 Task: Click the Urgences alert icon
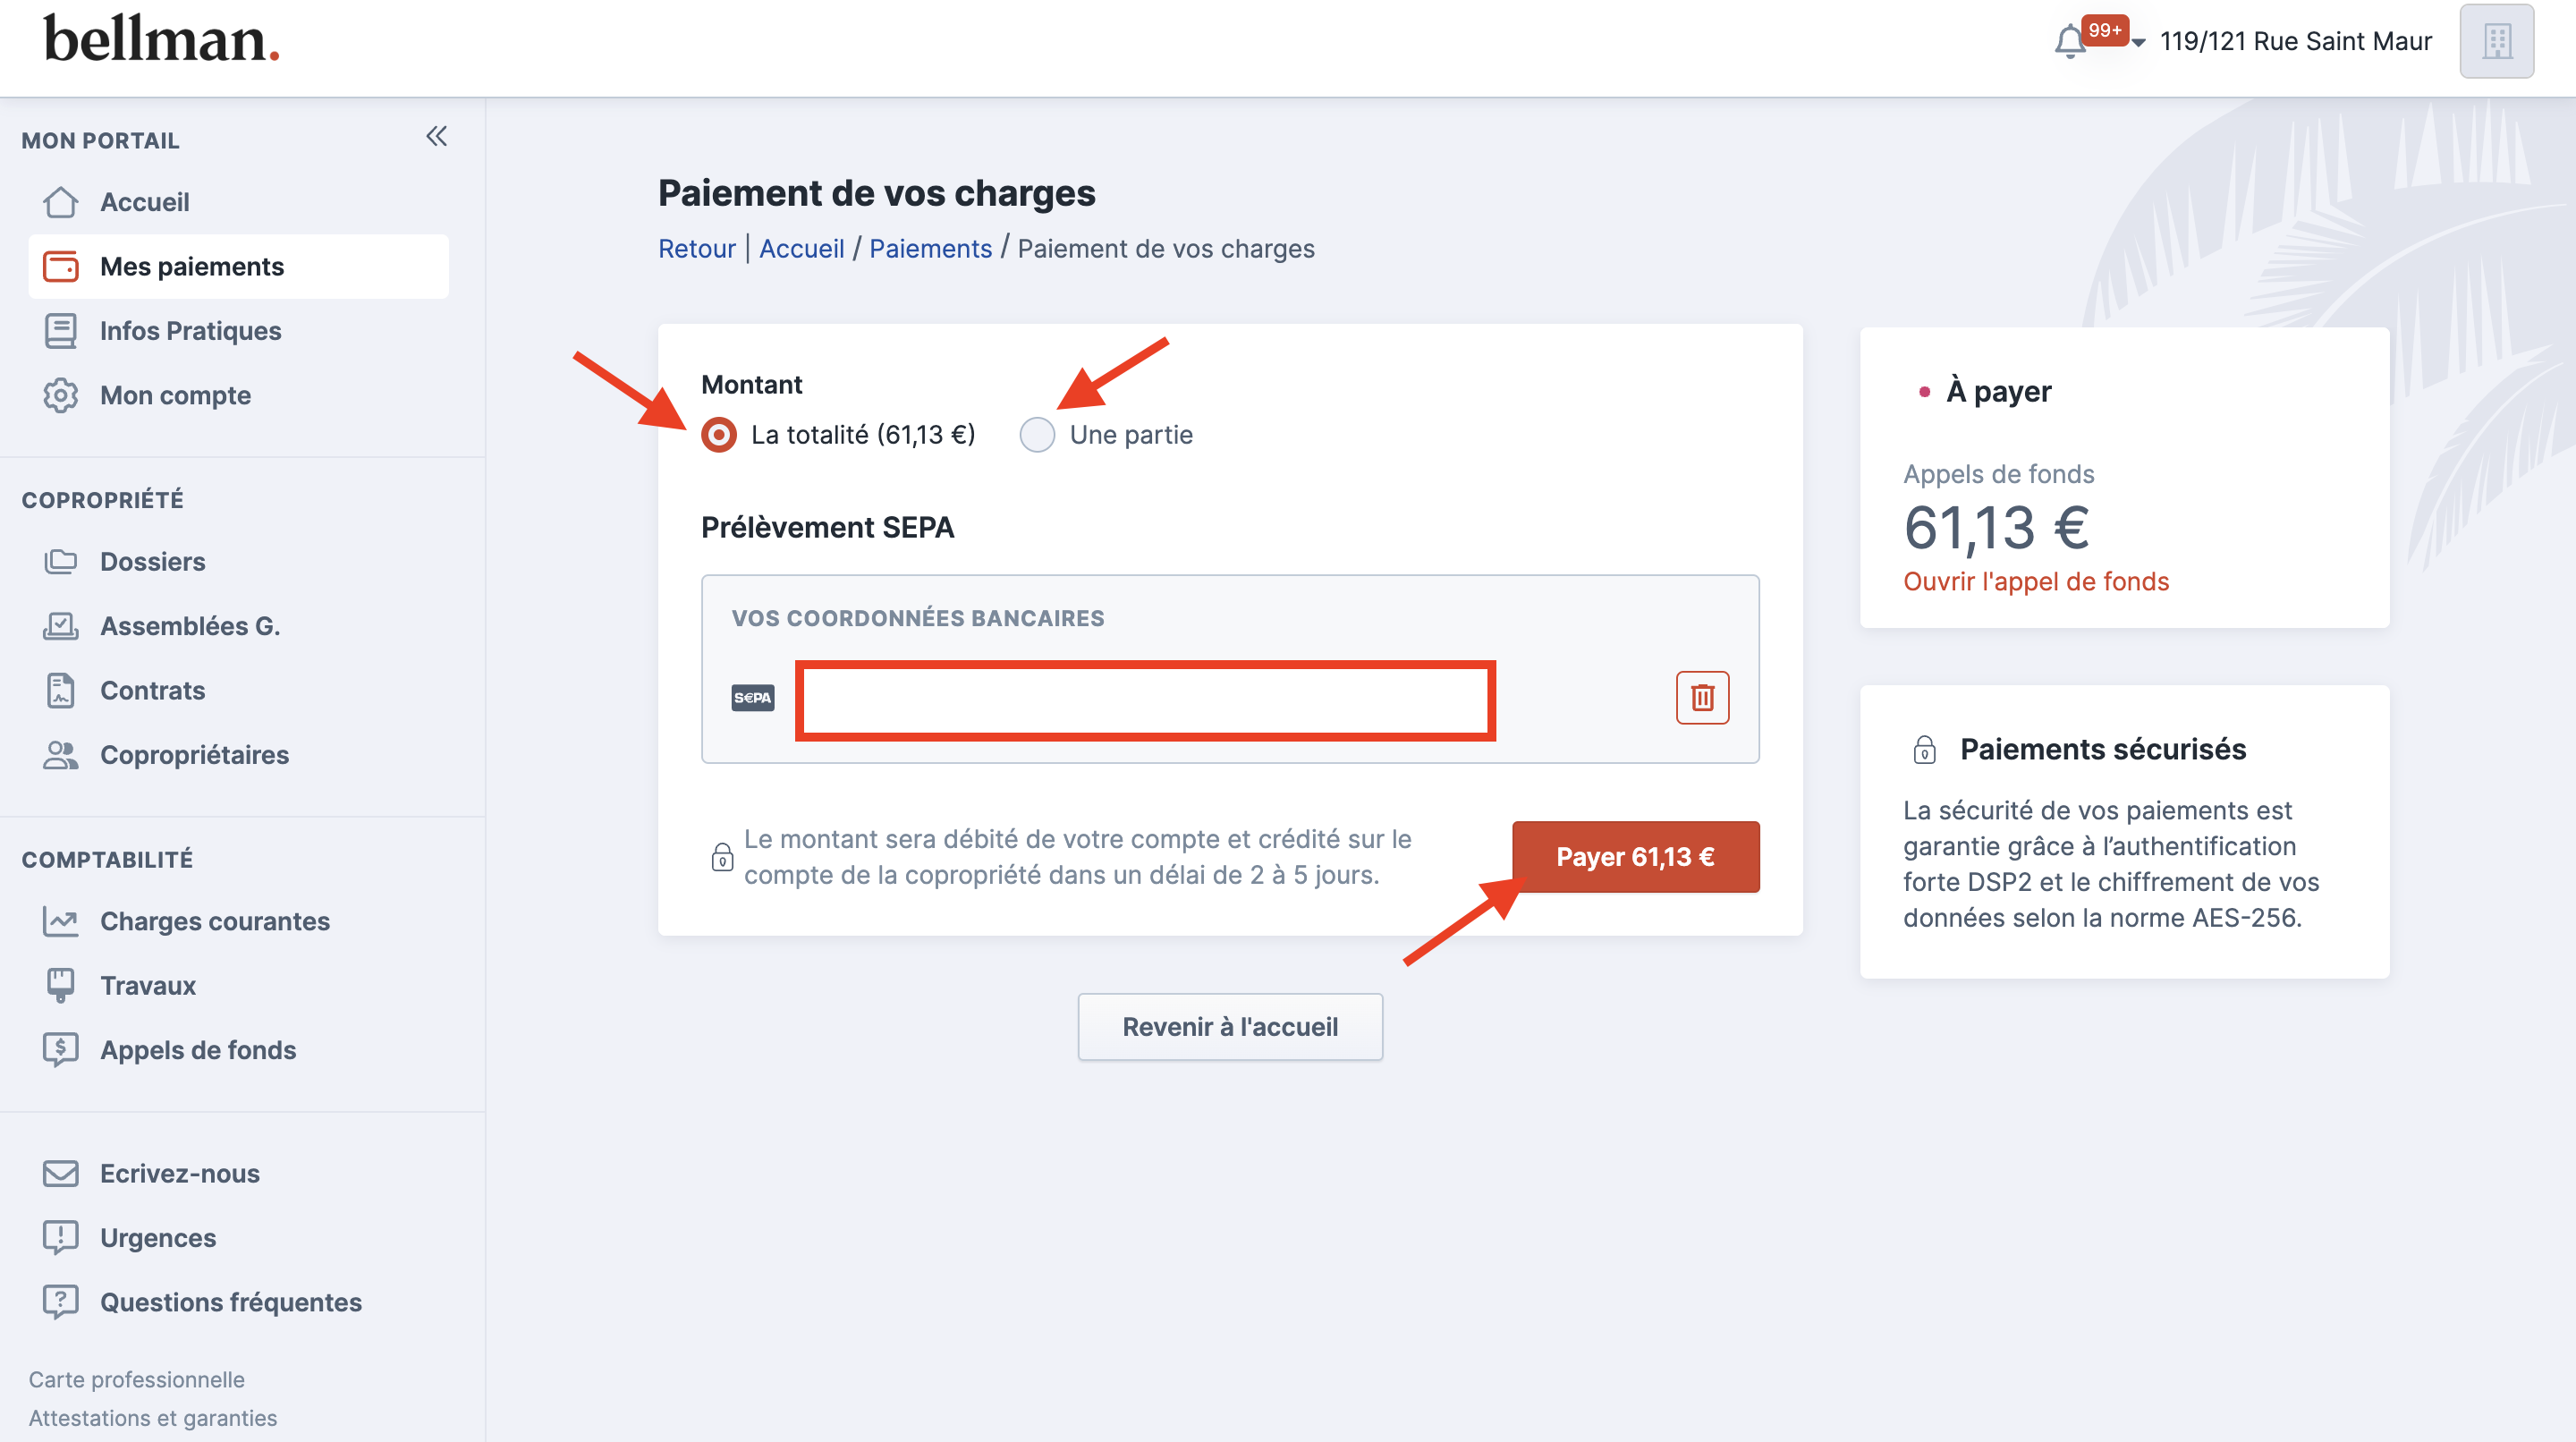60,1238
